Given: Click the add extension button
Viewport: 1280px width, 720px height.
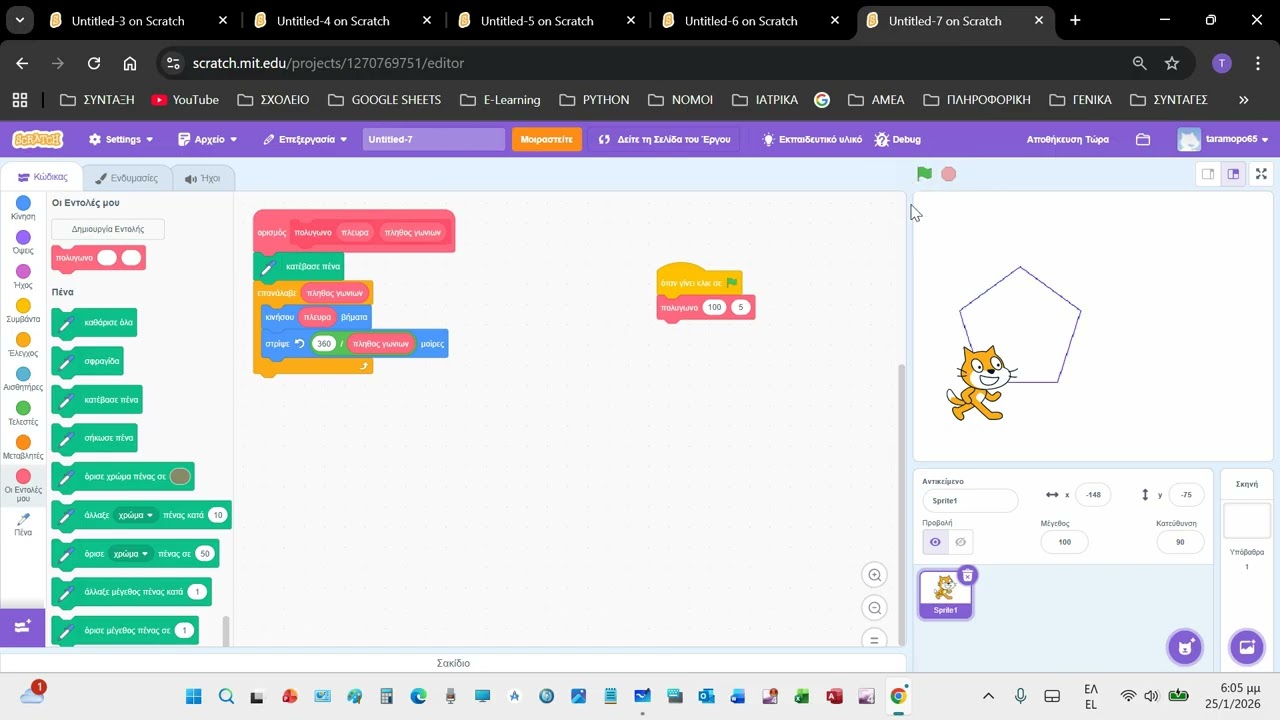Looking at the screenshot, I should 22,627.
